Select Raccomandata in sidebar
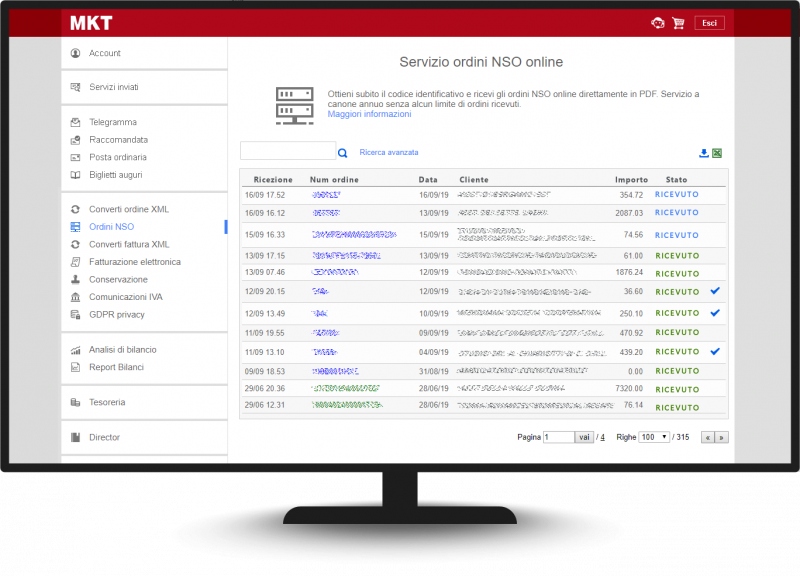 tap(118, 140)
